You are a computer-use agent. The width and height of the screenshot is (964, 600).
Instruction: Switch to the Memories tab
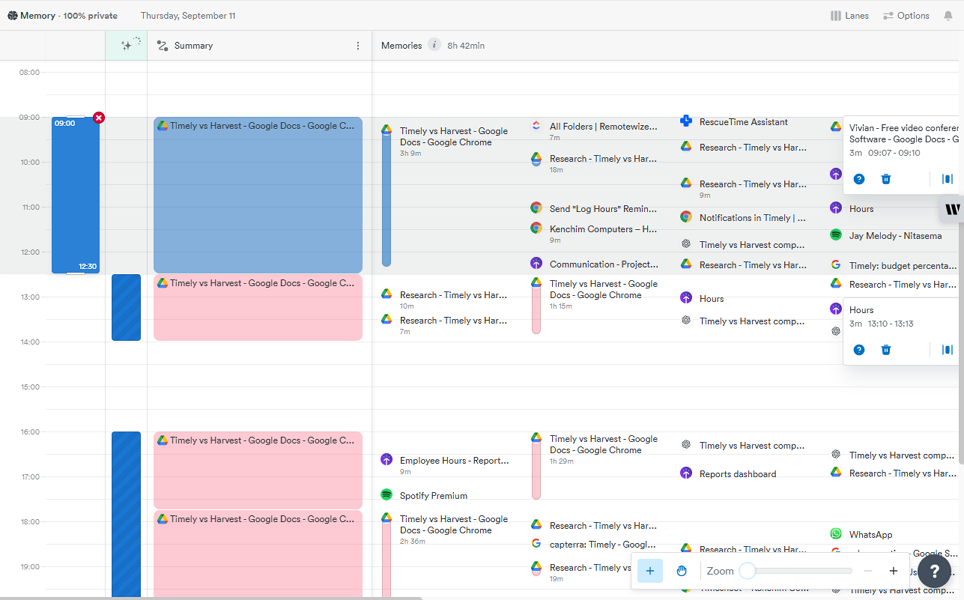(x=399, y=44)
